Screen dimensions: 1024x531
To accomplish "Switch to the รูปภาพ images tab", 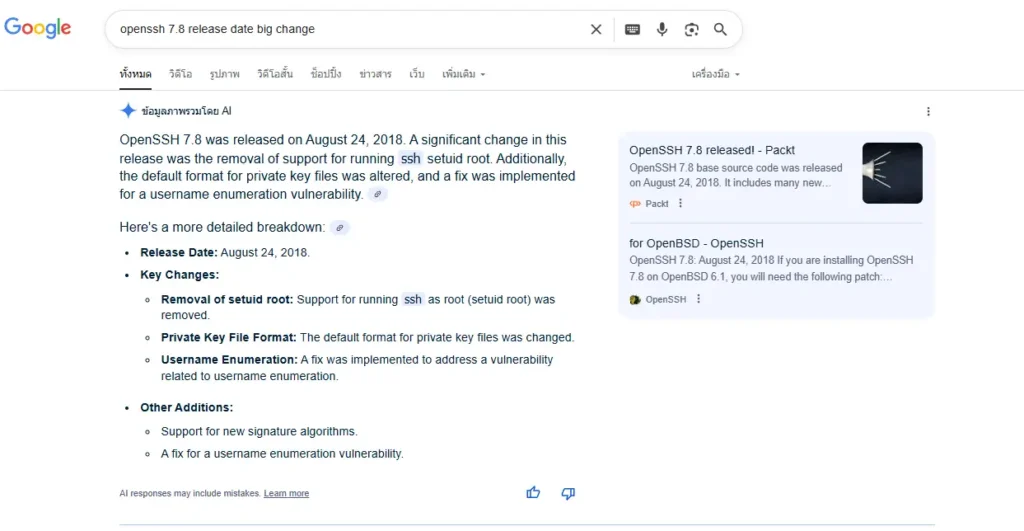I will click(224, 74).
